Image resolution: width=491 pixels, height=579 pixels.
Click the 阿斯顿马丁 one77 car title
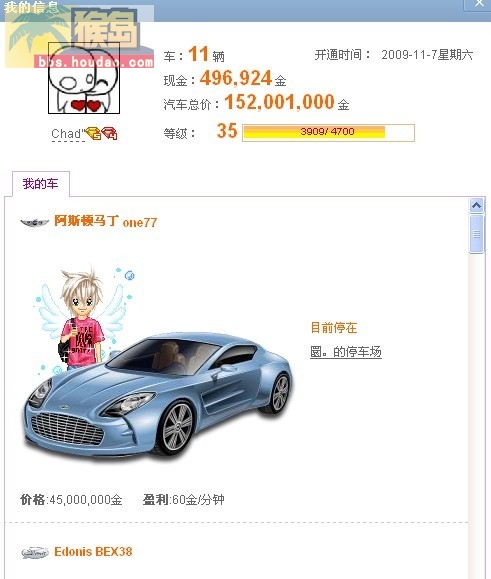[x=106, y=222]
